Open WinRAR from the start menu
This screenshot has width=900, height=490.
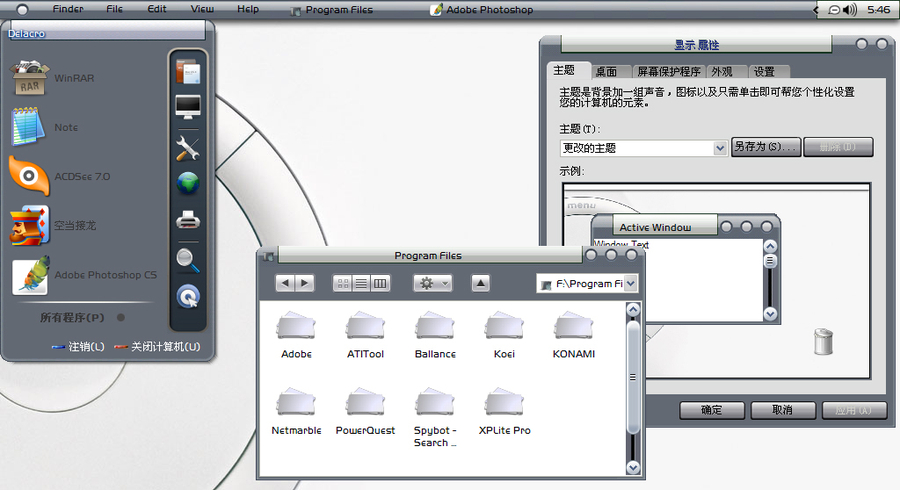(52, 78)
